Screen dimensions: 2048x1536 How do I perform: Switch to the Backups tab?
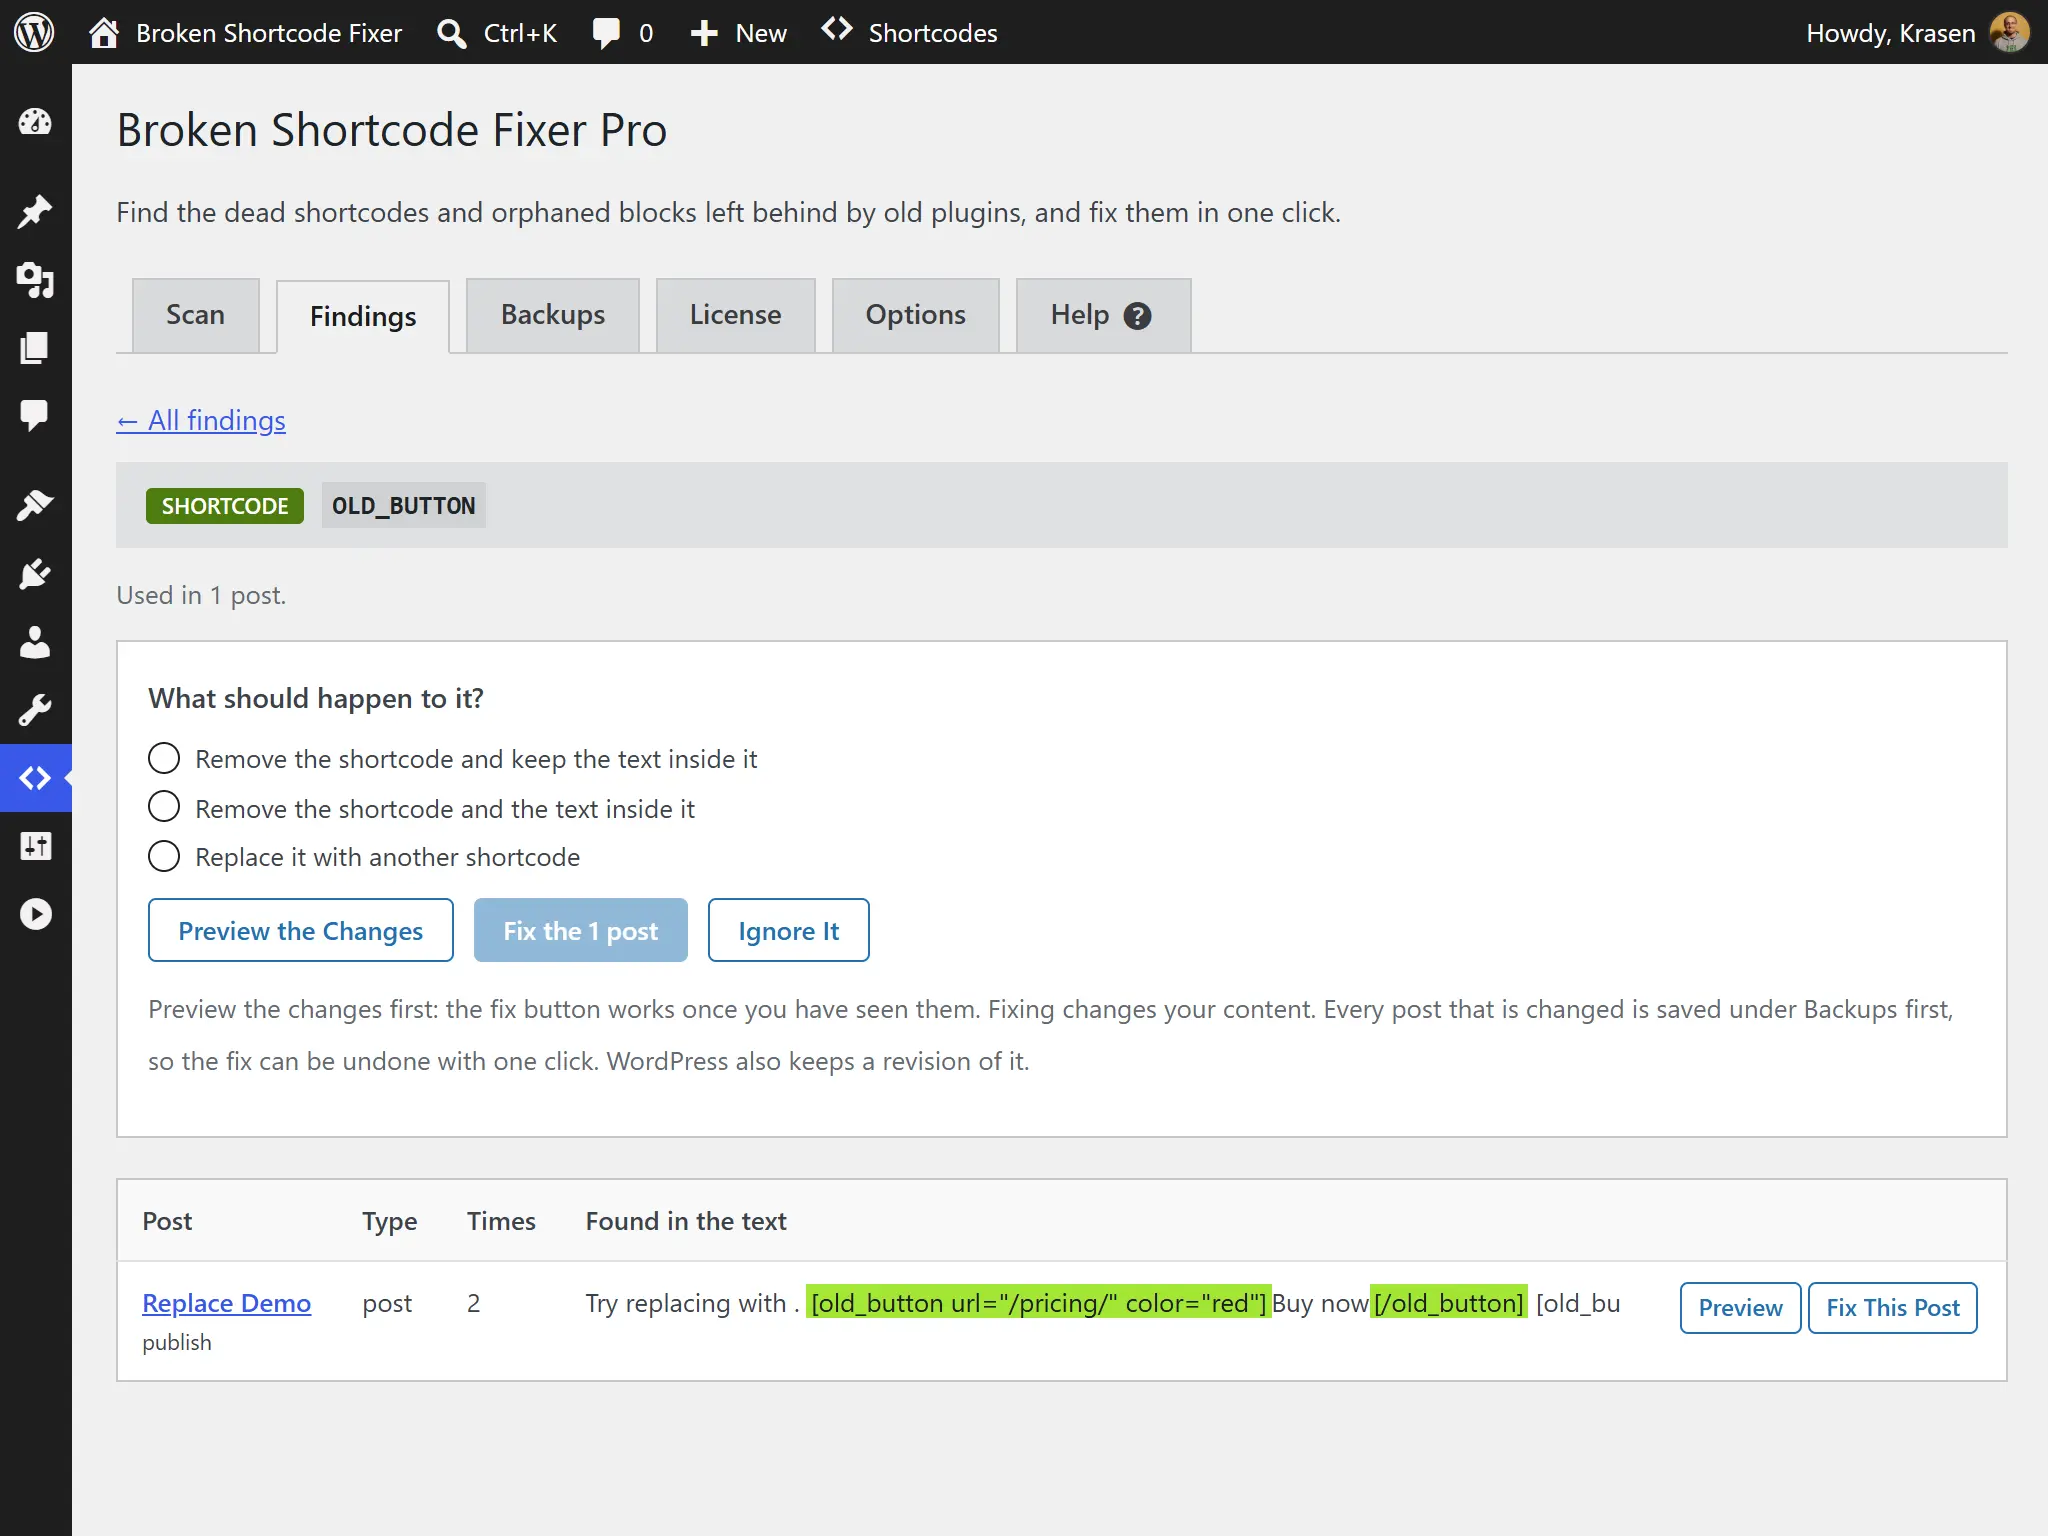click(553, 315)
